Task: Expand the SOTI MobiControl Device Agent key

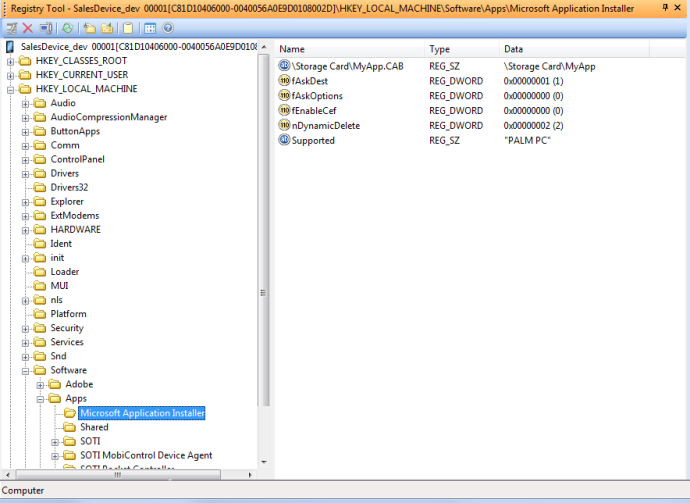Action: point(55,456)
